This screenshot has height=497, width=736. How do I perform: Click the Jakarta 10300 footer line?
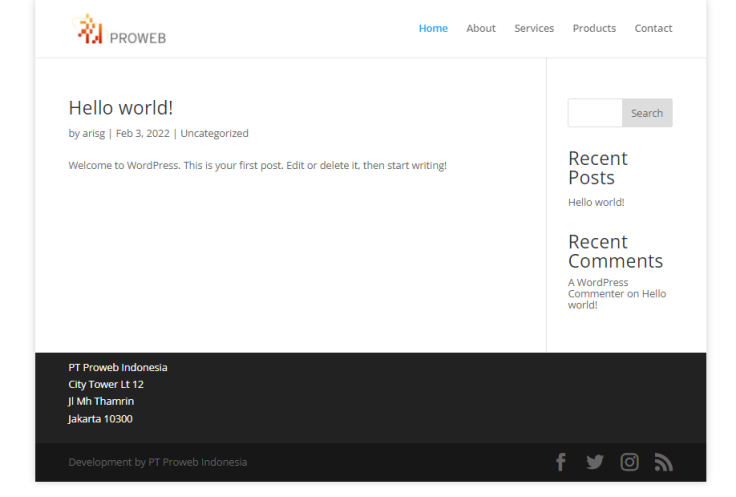[100, 419]
